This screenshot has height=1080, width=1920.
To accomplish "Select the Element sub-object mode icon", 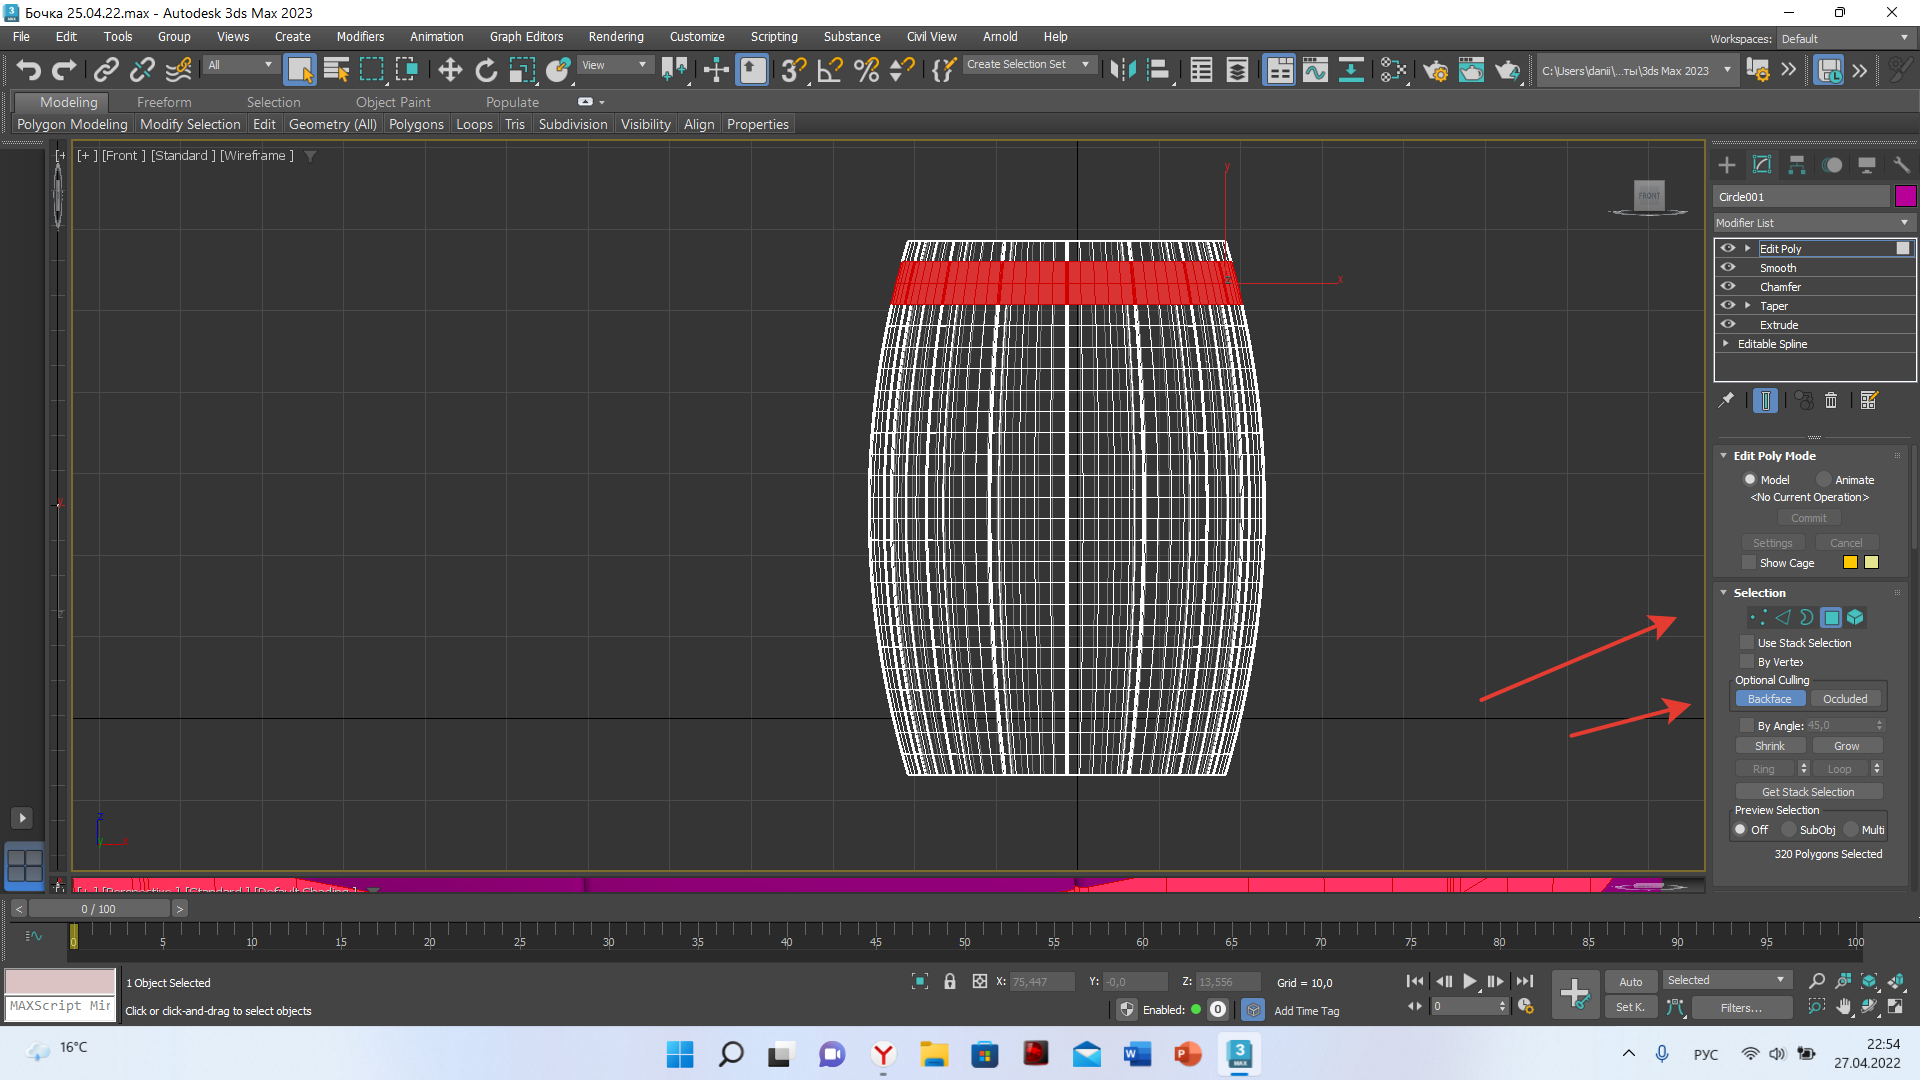I will coord(1855,617).
